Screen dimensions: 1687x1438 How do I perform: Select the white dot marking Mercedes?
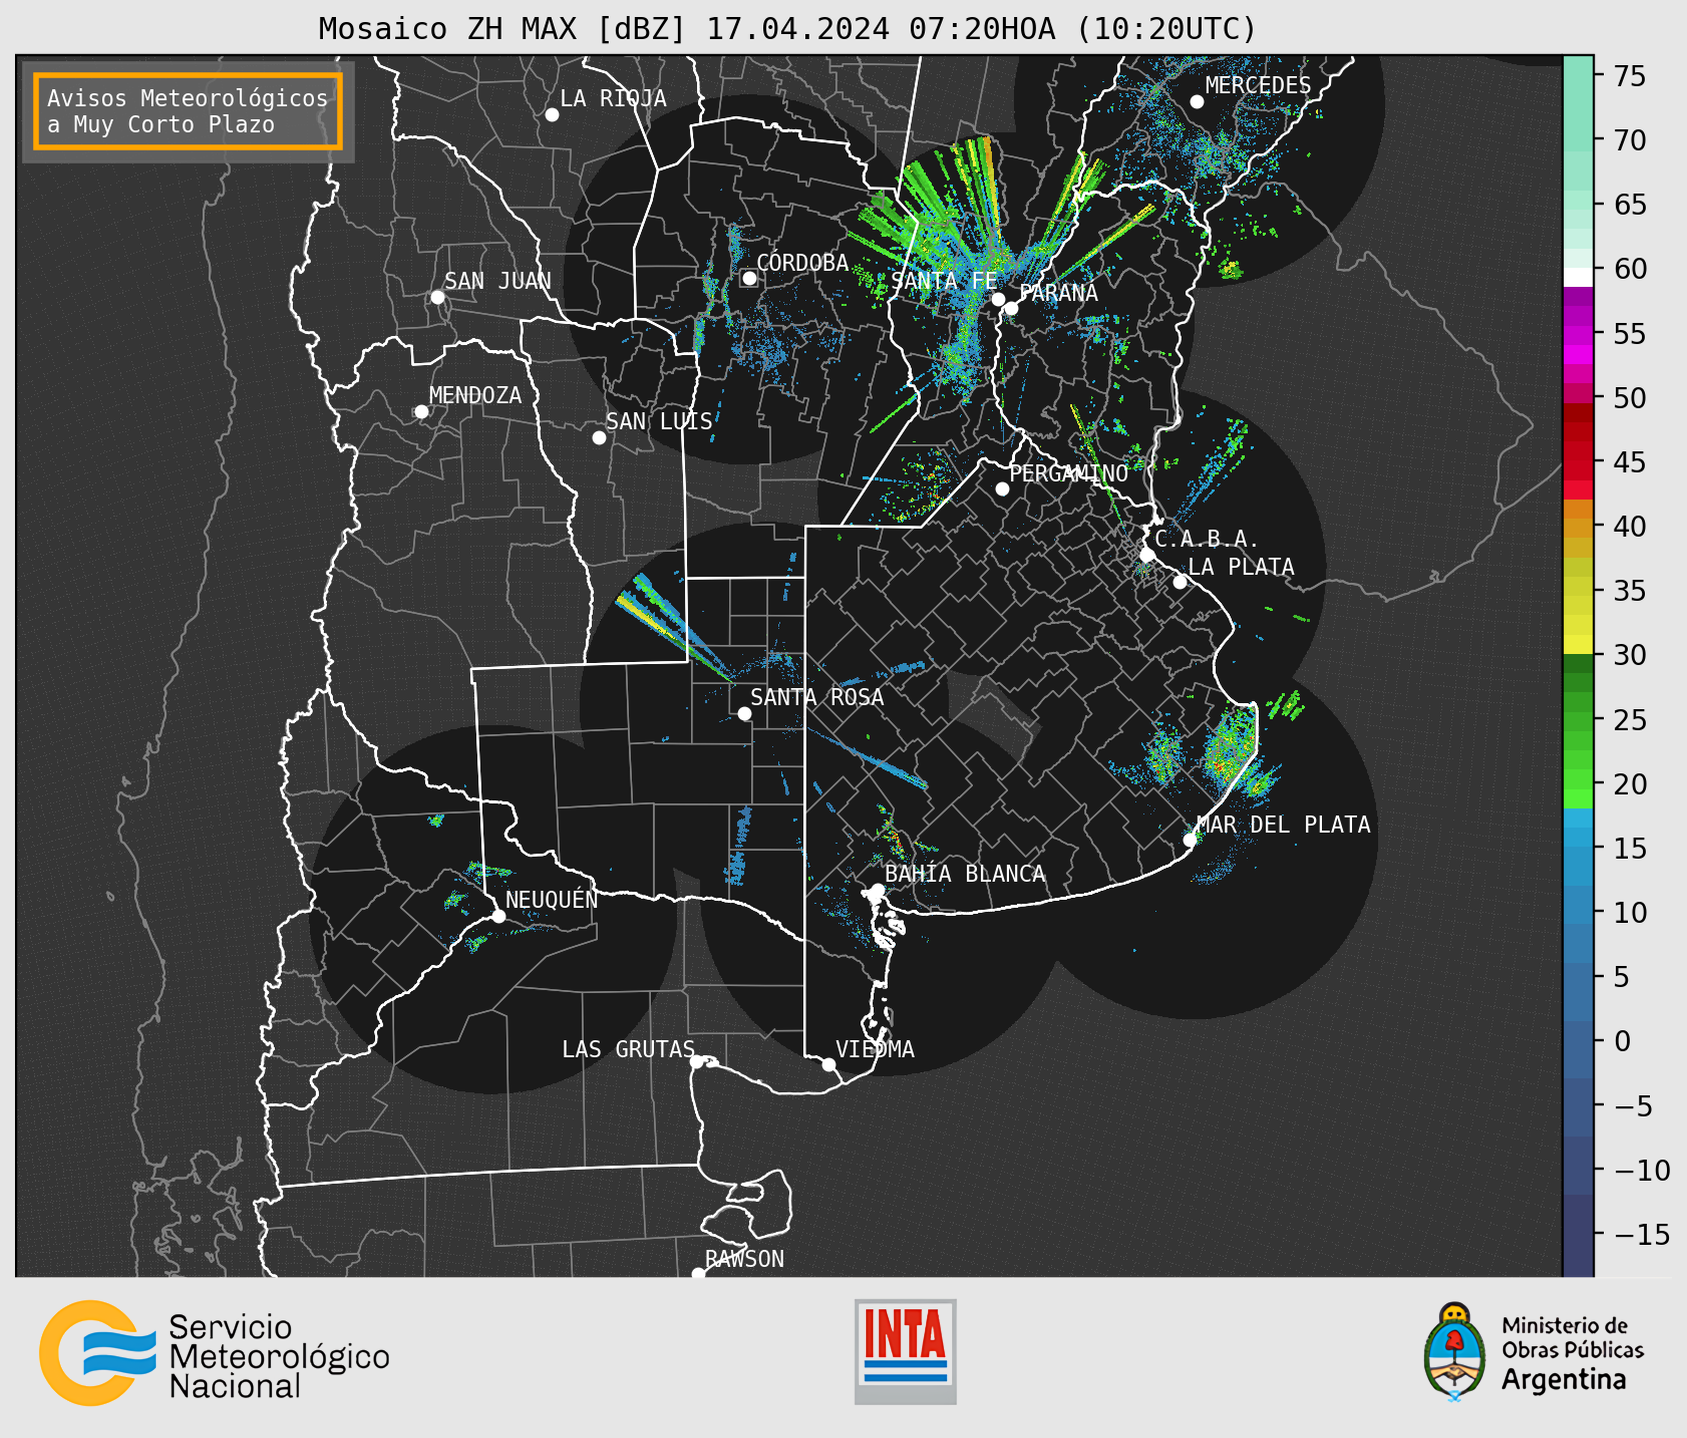pos(1197,102)
